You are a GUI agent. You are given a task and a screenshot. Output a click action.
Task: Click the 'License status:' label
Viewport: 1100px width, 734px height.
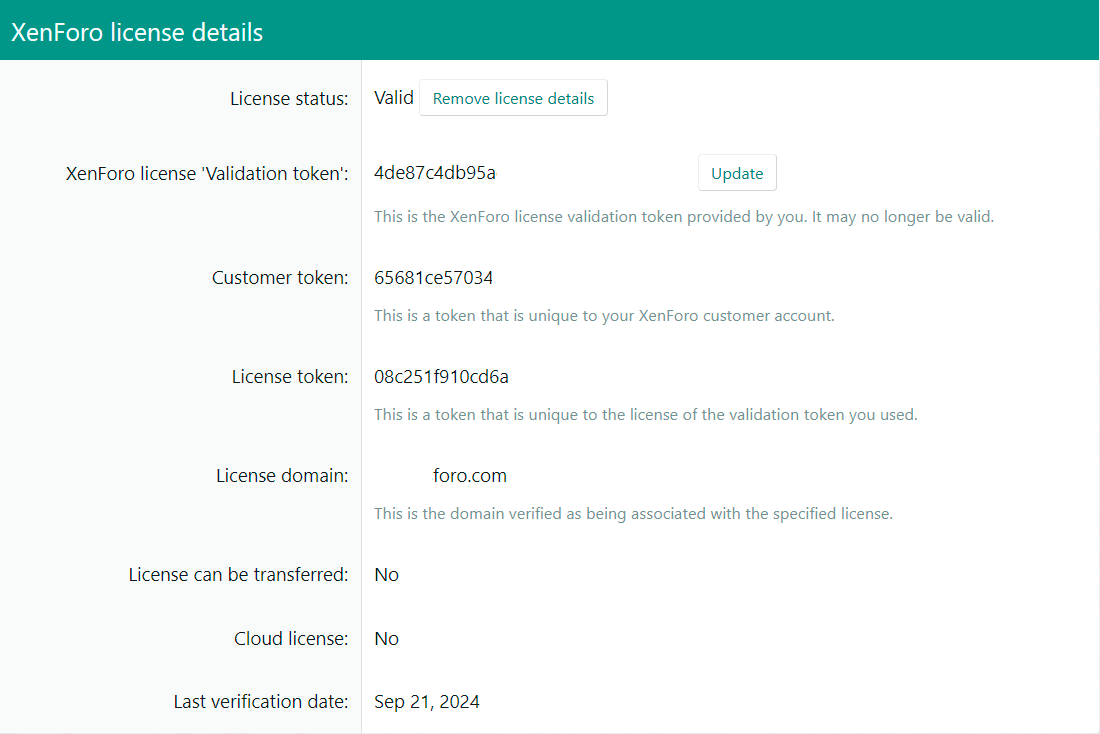pos(289,99)
